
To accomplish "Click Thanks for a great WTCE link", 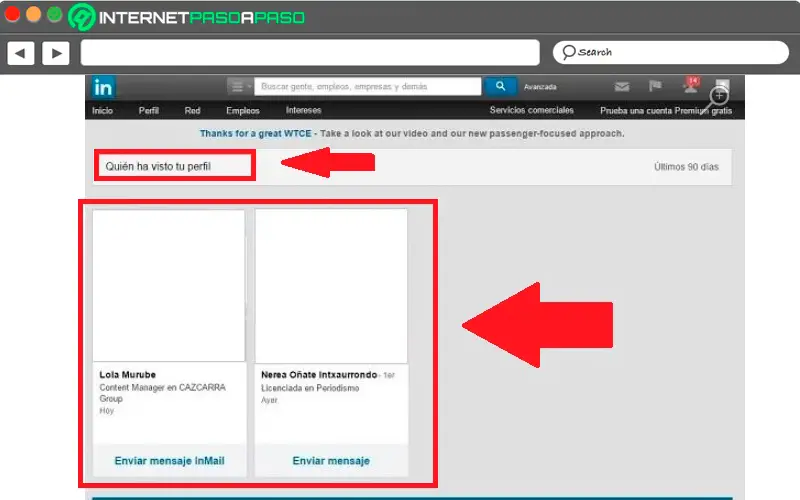I will (x=256, y=133).
